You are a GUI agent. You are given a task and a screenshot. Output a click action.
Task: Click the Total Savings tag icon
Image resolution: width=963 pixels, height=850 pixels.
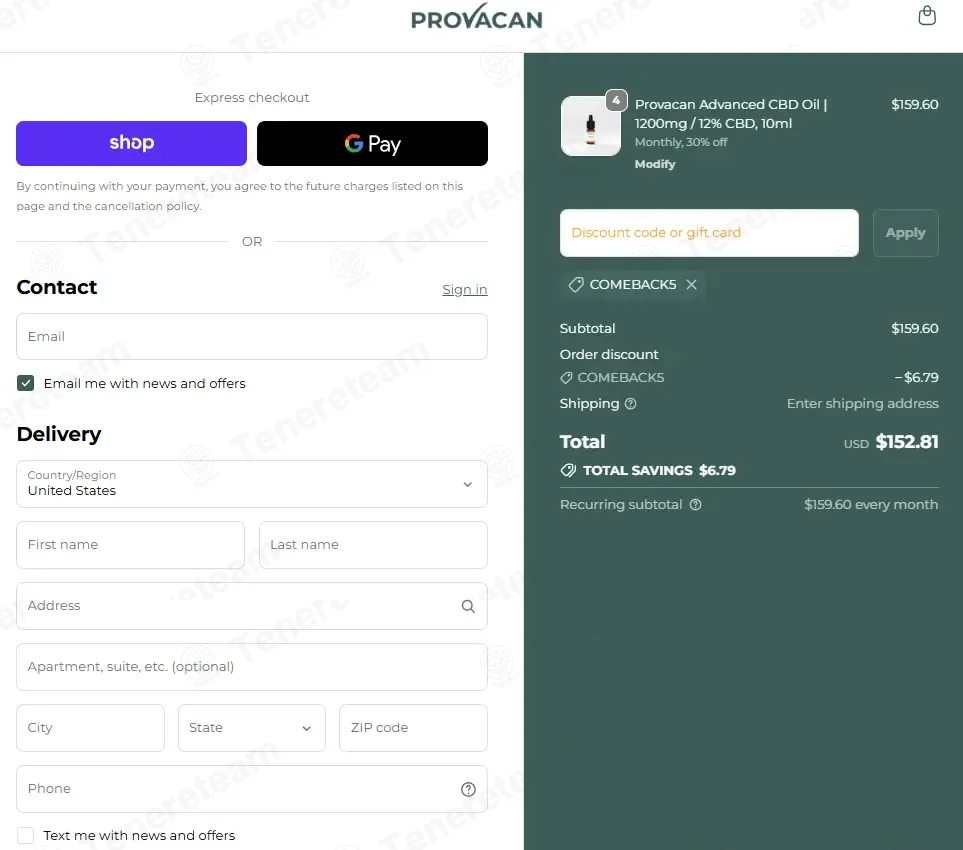click(x=568, y=470)
